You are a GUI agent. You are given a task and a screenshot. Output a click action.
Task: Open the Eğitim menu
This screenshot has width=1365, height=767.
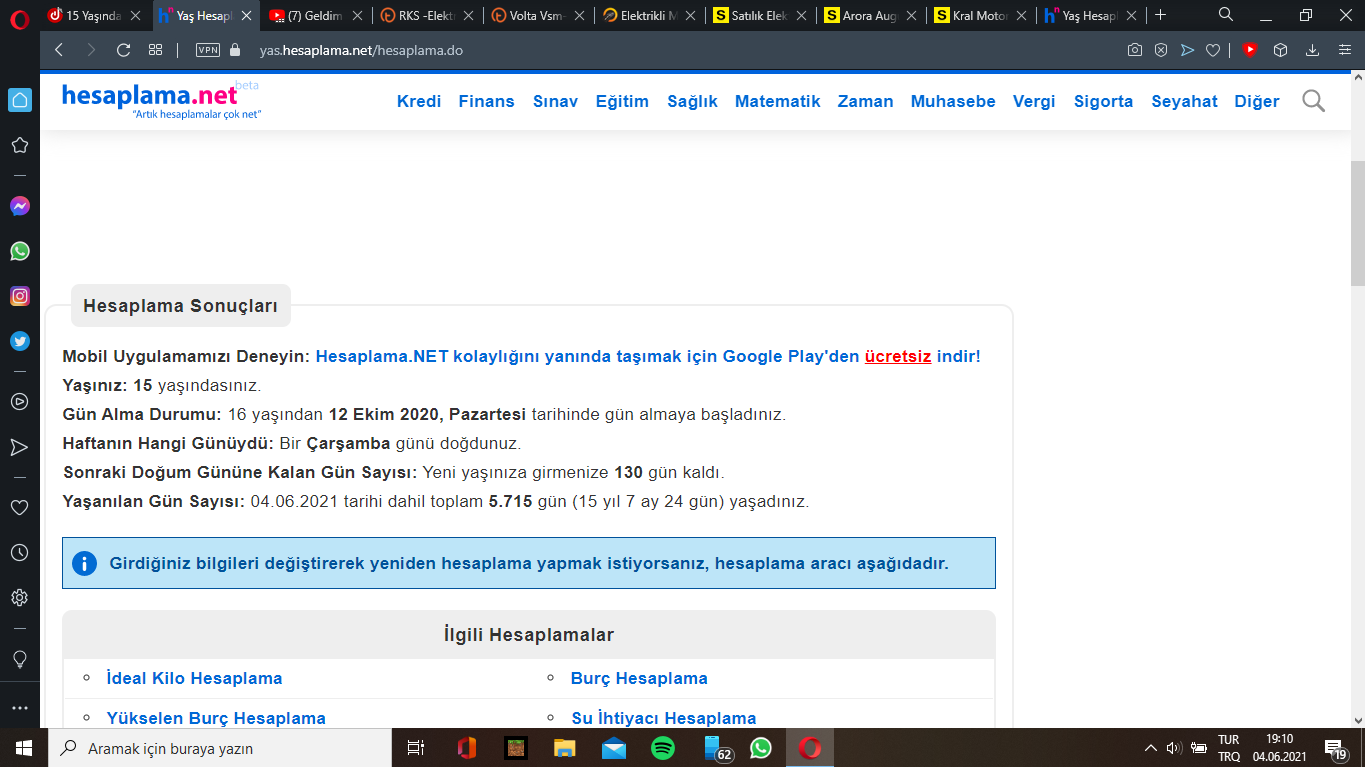point(622,101)
